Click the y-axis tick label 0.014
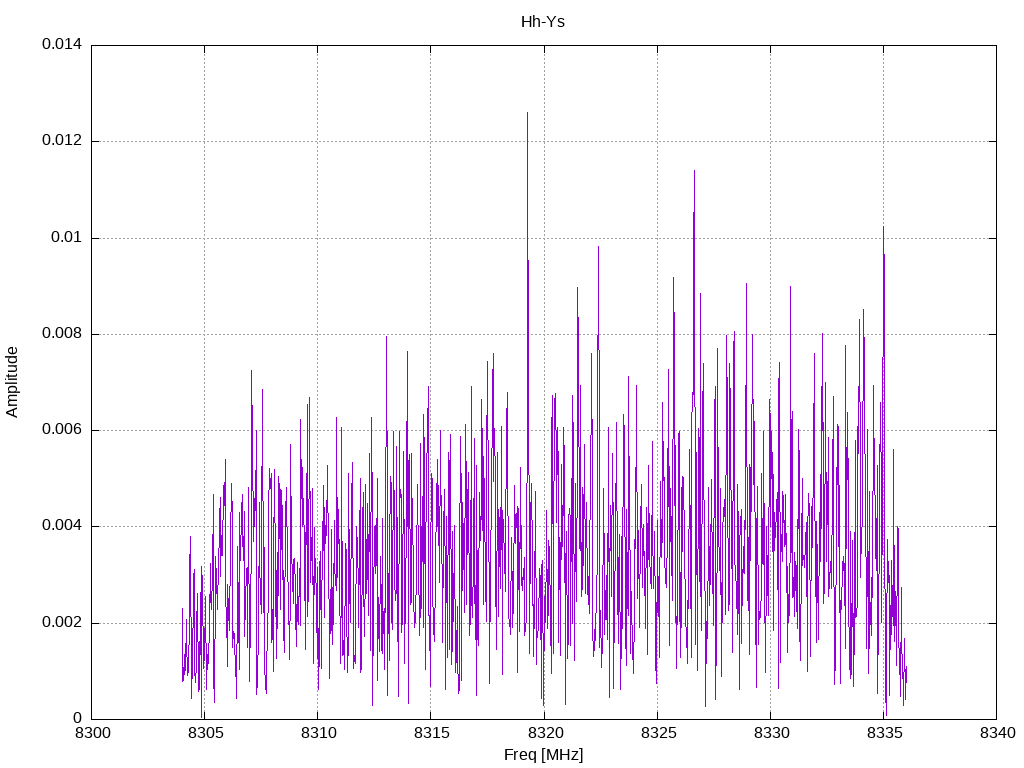 [x=62, y=44]
